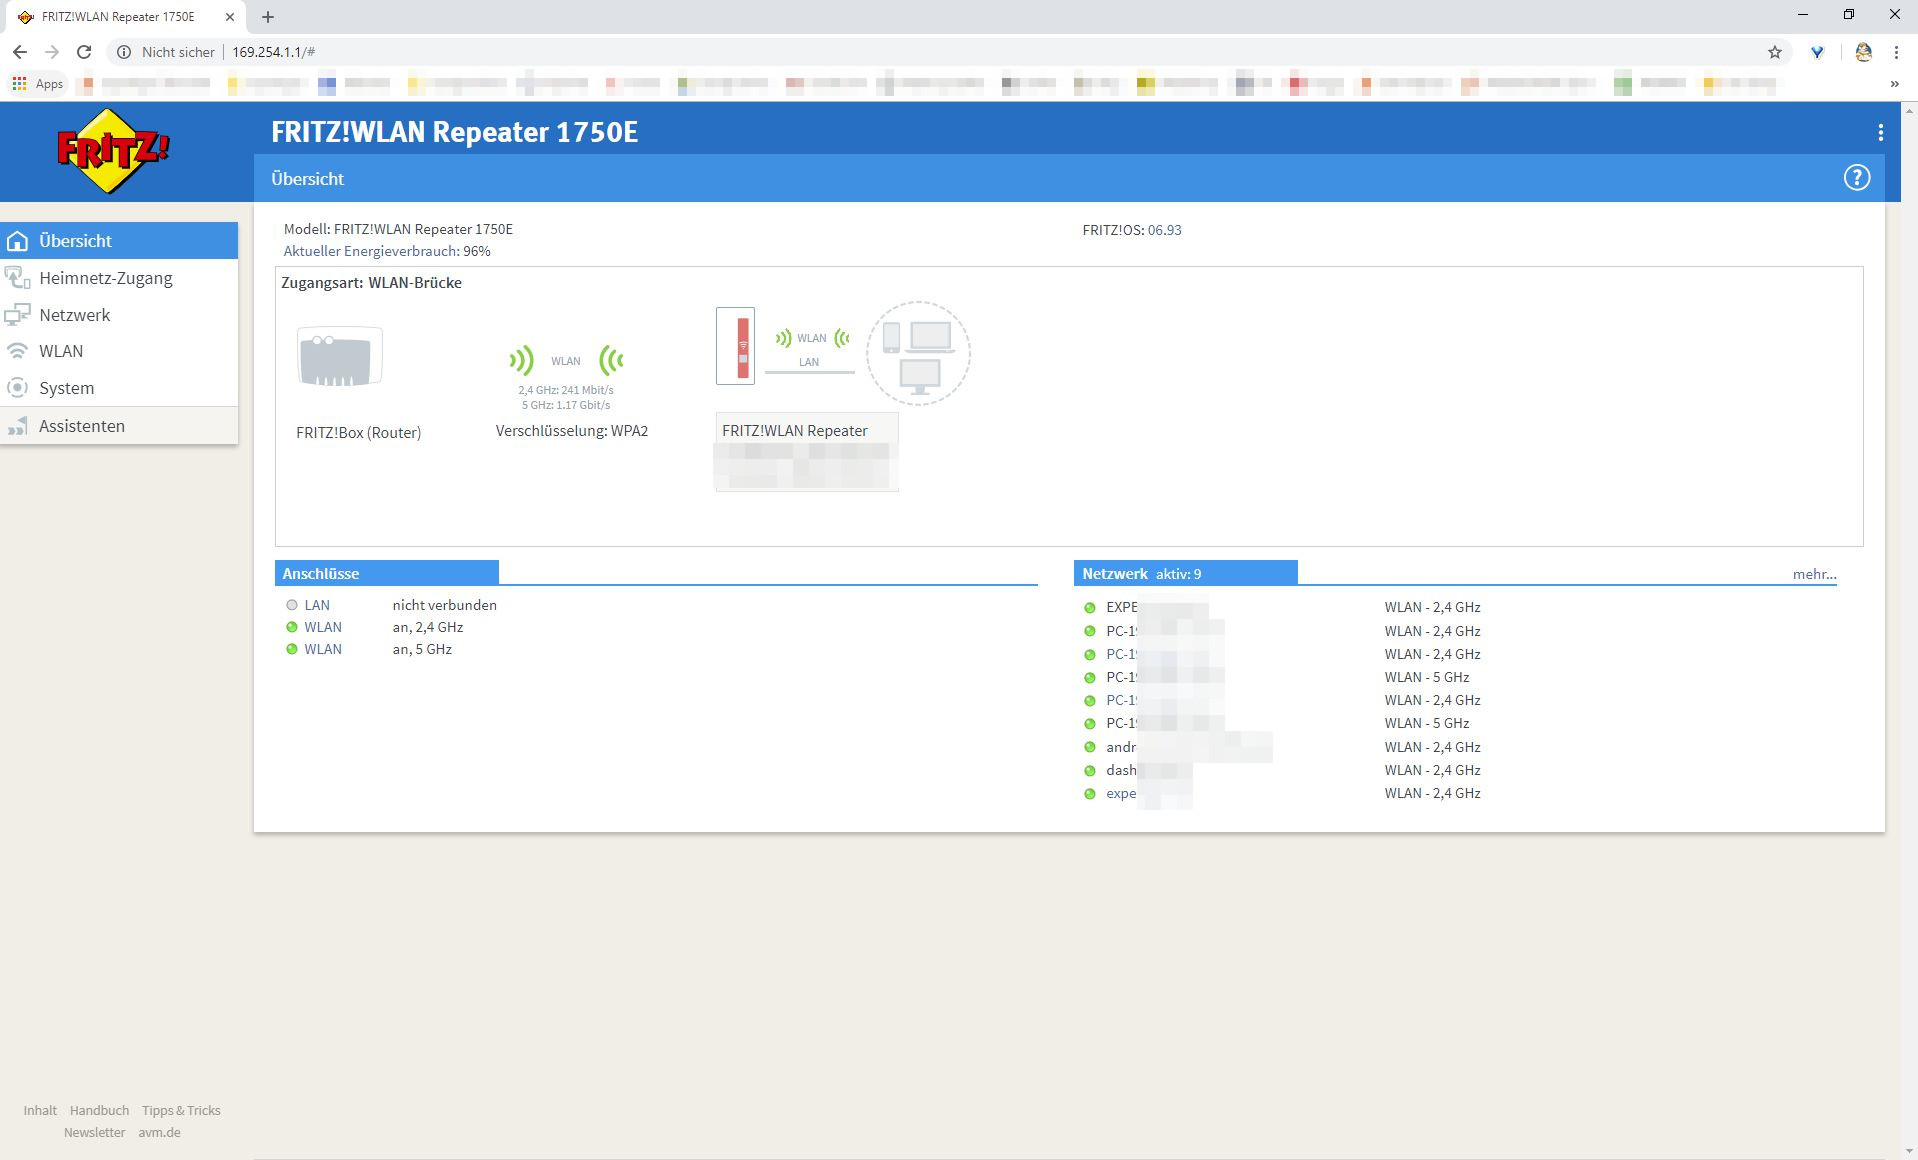Expand hidden bookmarks chevron
The width and height of the screenshot is (1918, 1160).
1894,84
